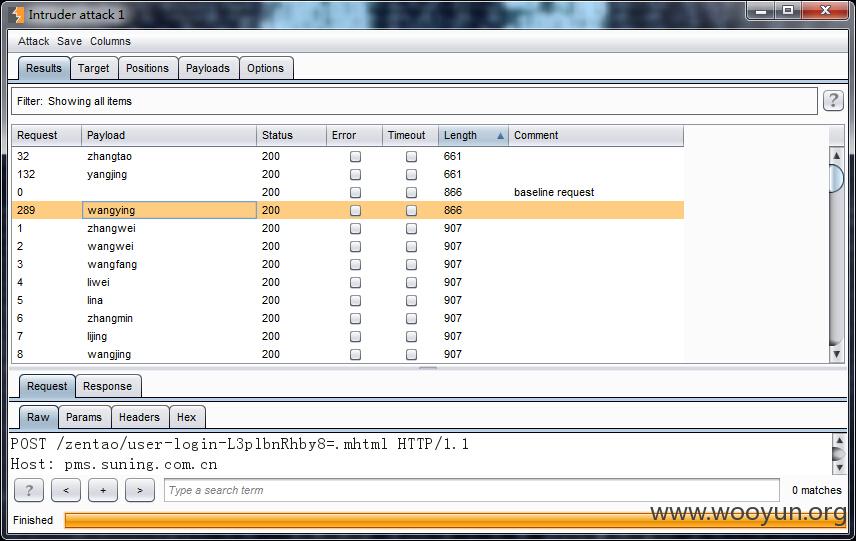Click the Length column sort arrow
The width and height of the screenshot is (856, 541).
click(x=500, y=136)
